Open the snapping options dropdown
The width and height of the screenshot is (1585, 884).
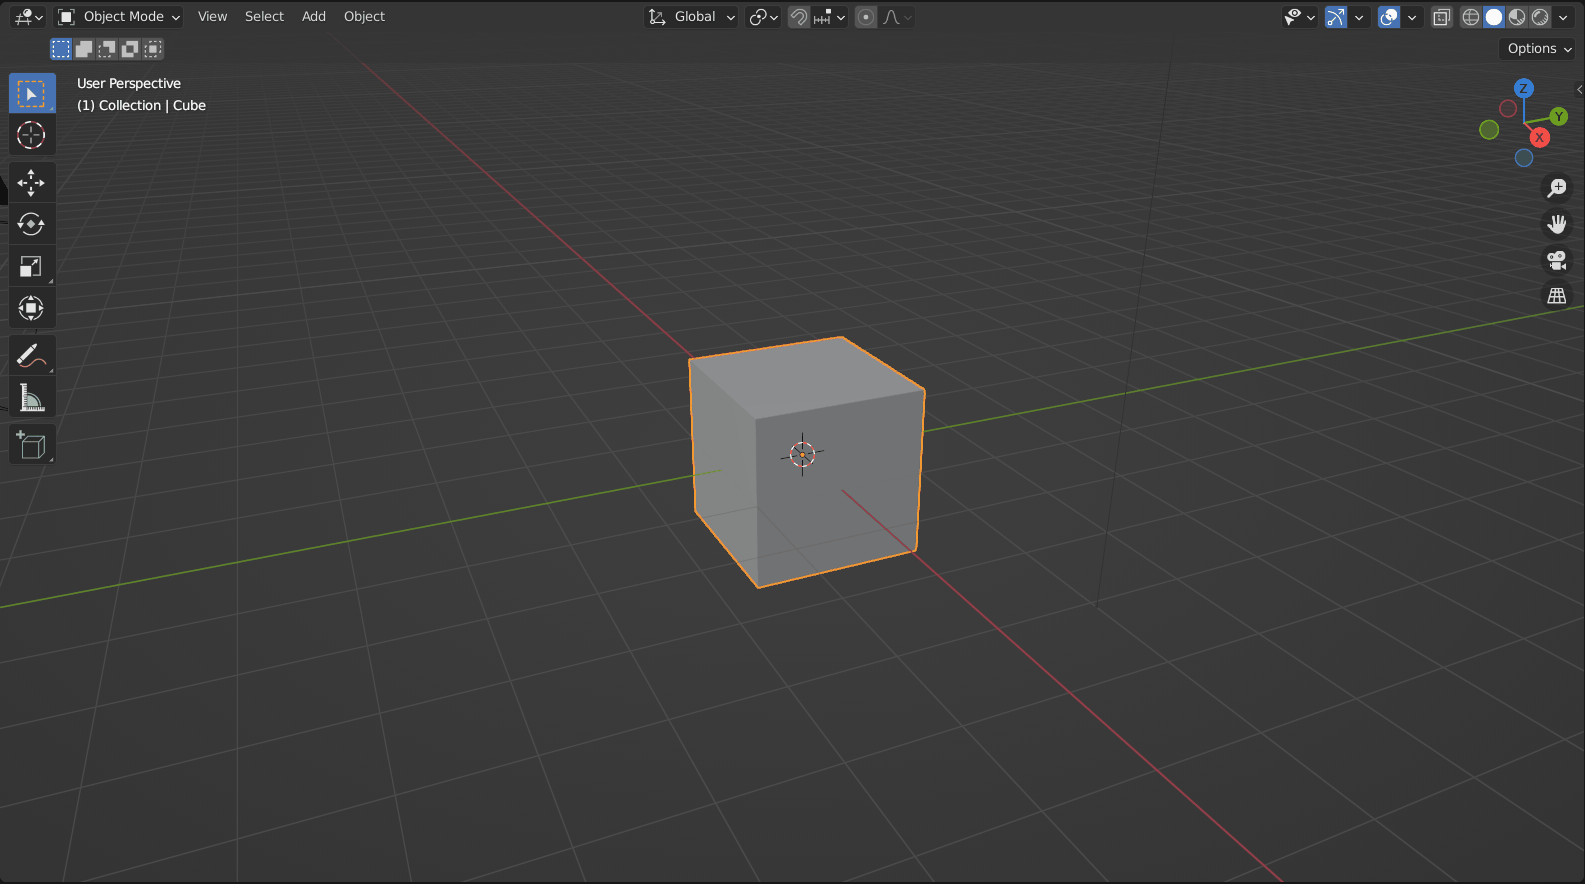click(x=830, y=17)
